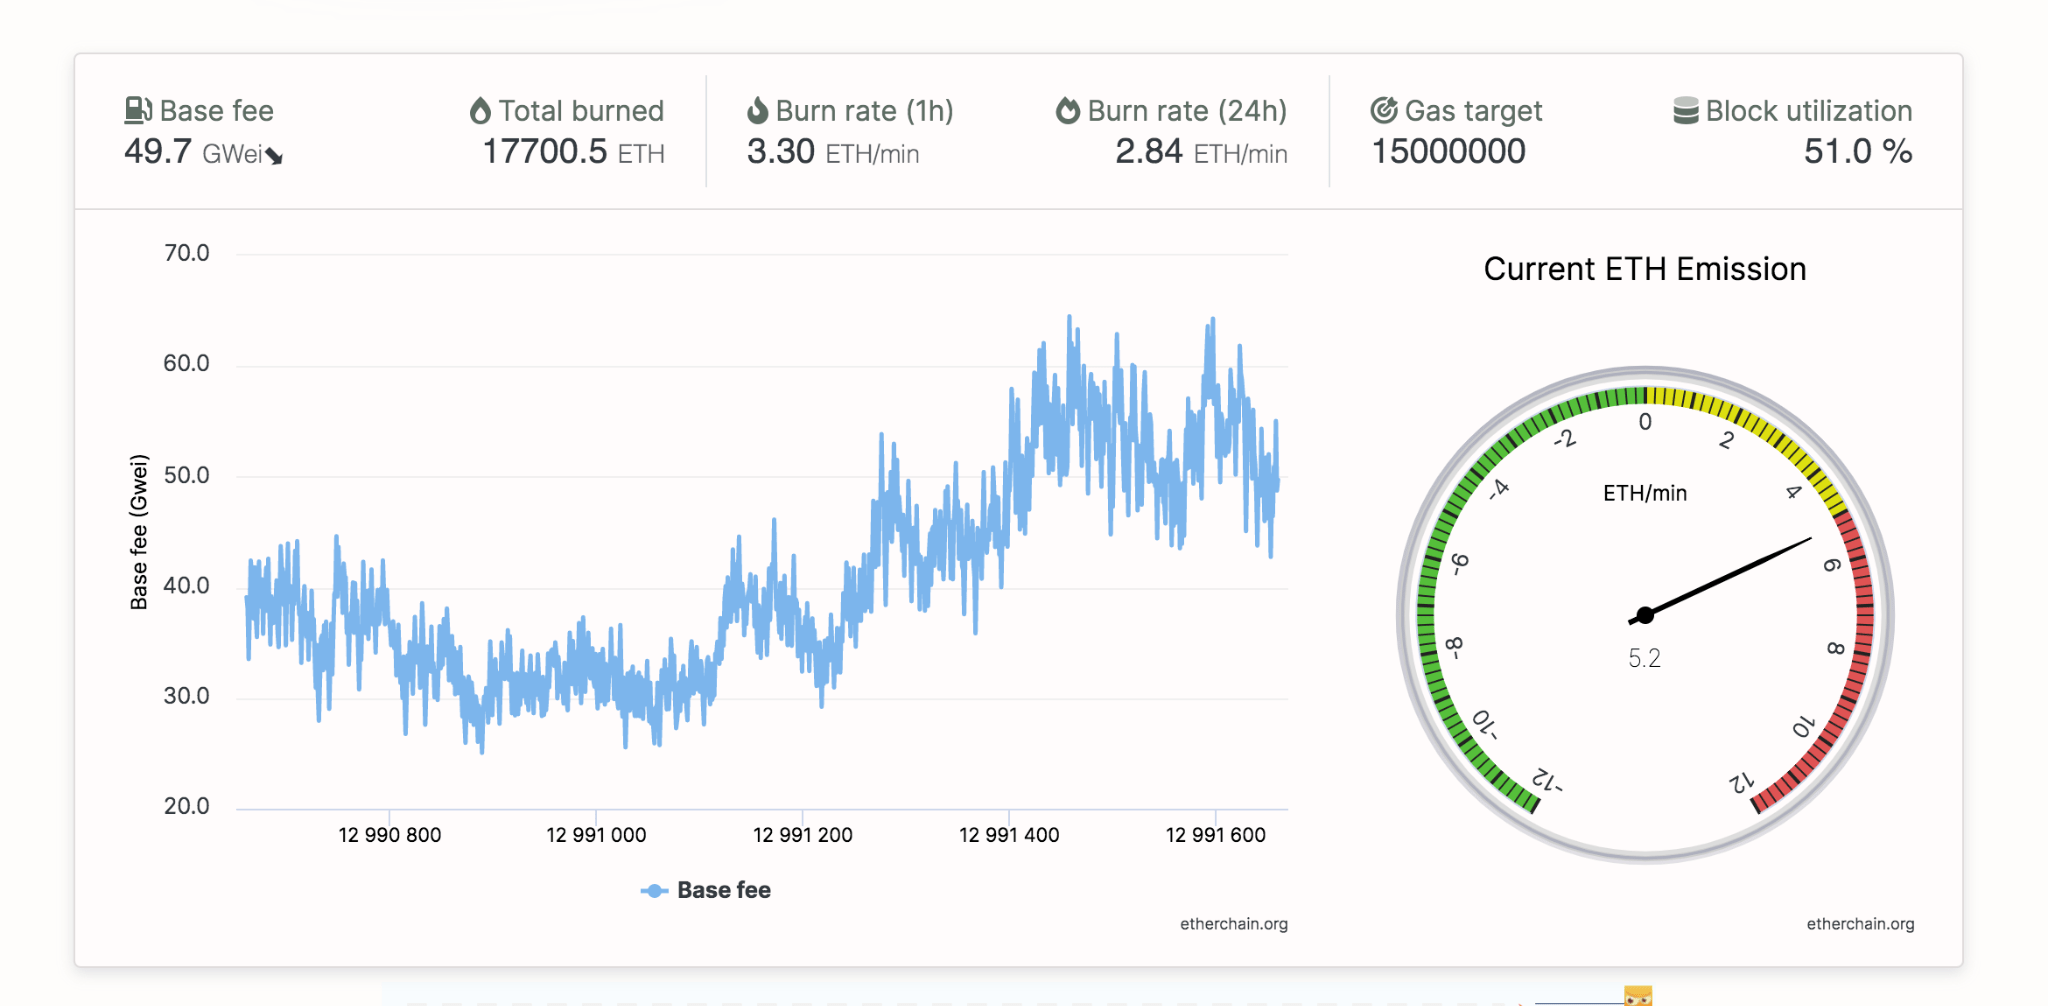The width and height of the screenshot is (2048, 1006).
Task: Click the Burn rate (24h) fire icon
Action: tap(1068, 110)
